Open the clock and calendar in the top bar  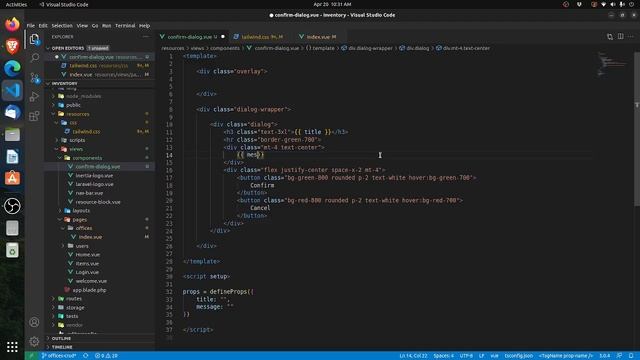[x=332, y=4]
